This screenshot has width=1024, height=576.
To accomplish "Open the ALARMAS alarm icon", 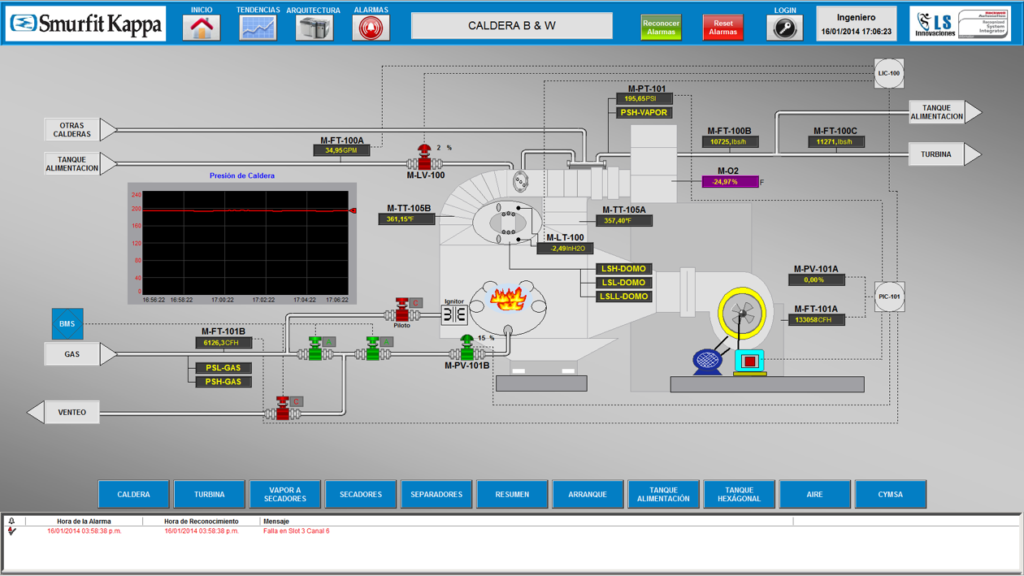I will tap(369, 27).
